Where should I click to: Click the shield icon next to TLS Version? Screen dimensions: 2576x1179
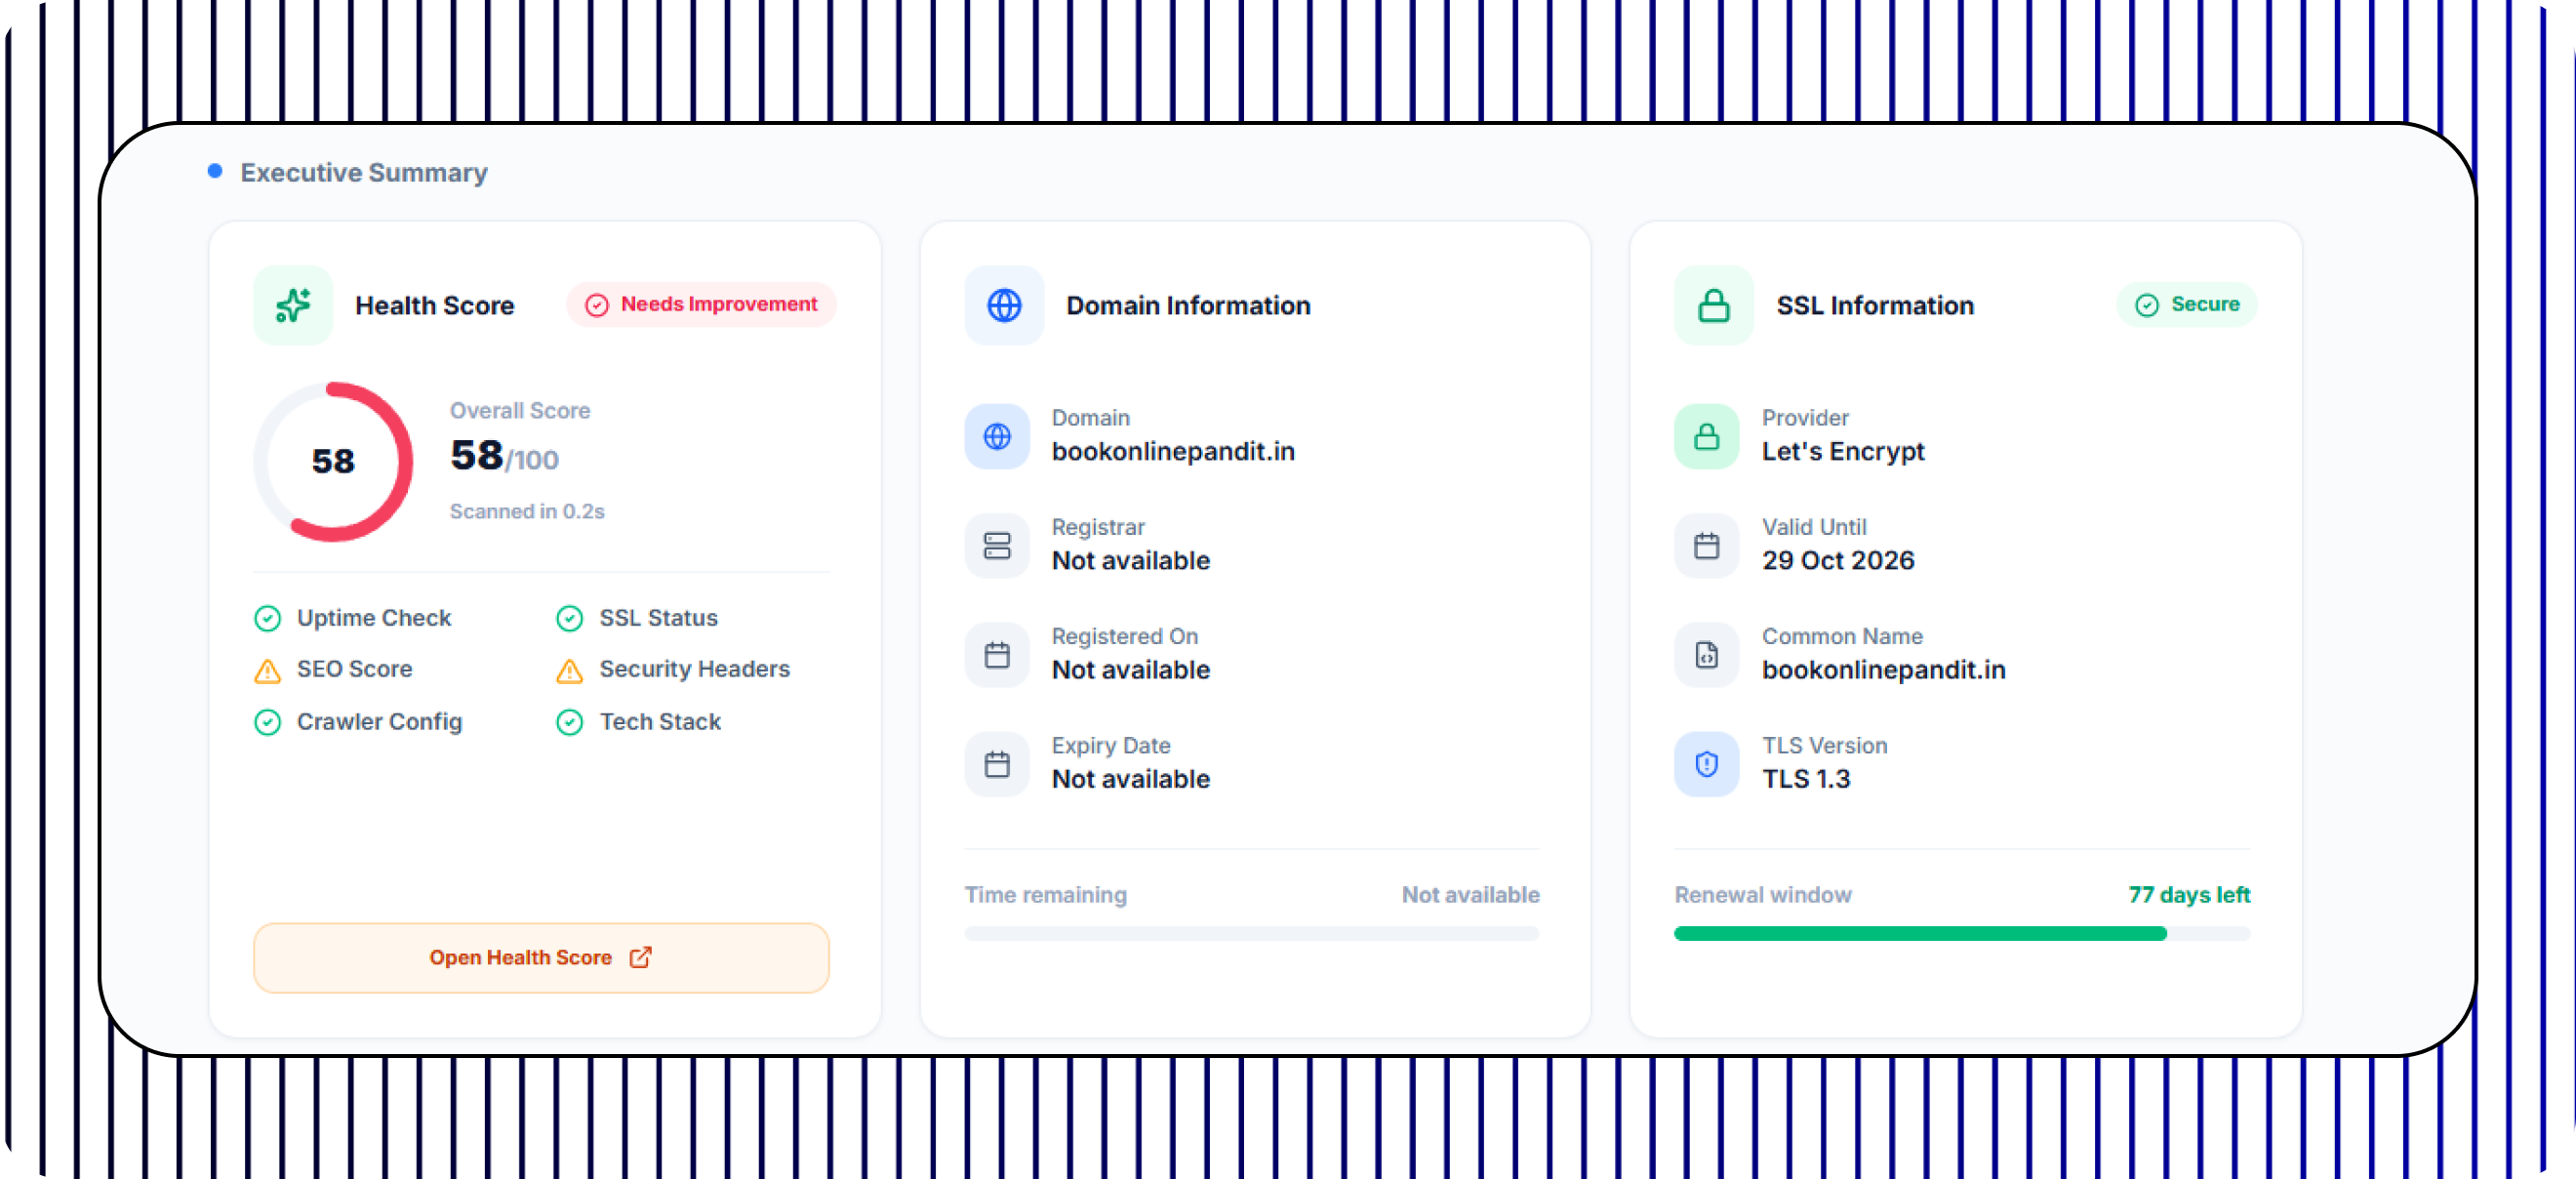coord(1707,764)
